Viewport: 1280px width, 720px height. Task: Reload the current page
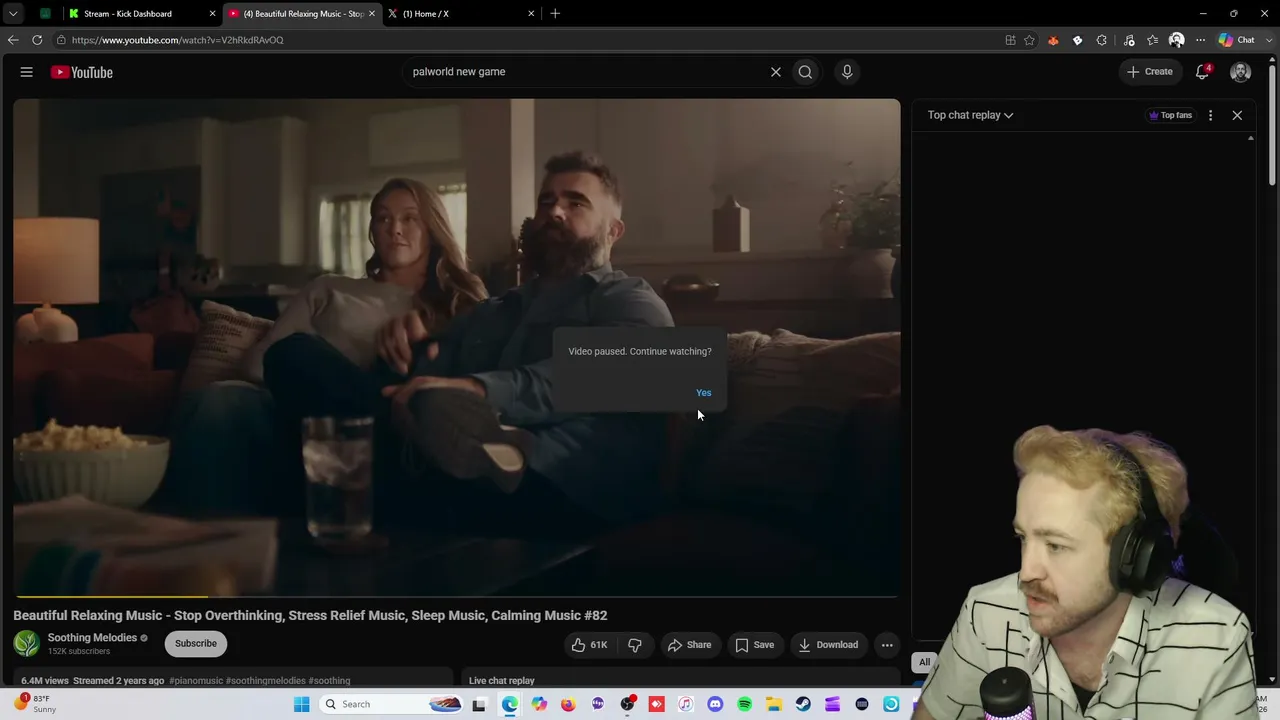tap(37, 40)
